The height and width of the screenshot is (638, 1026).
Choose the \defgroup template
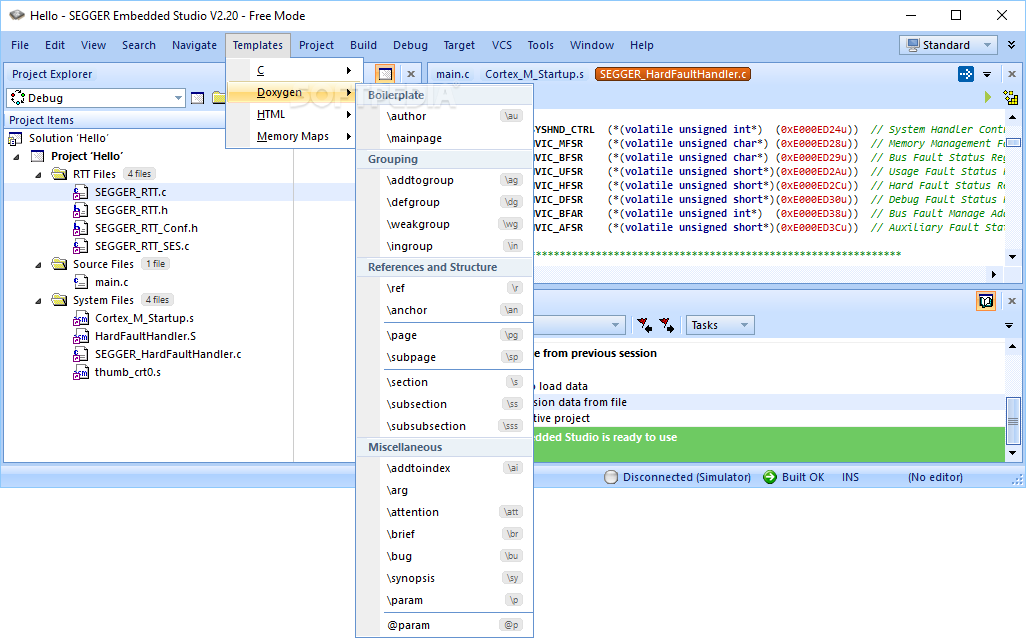click(x=444, y=202)
